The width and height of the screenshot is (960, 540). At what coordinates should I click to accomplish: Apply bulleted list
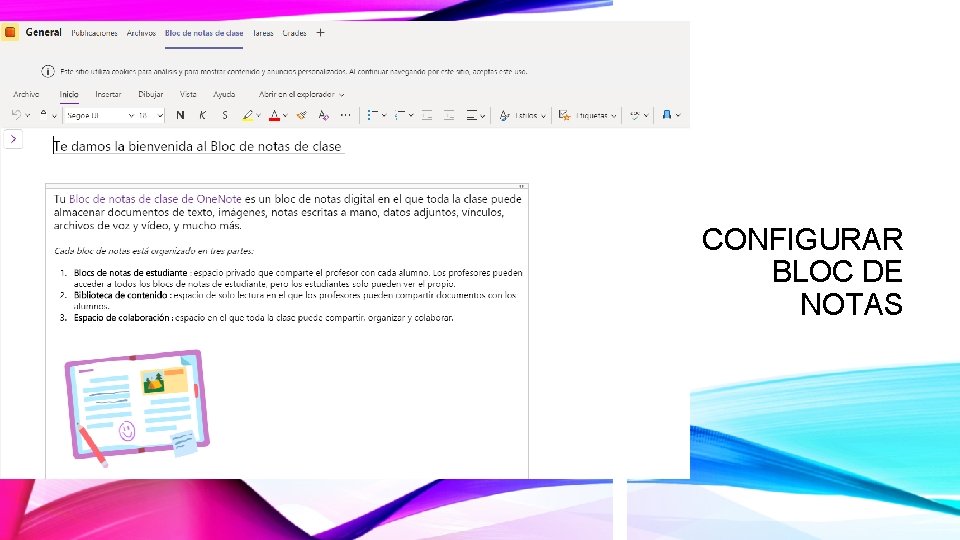[x=372, y=115]
